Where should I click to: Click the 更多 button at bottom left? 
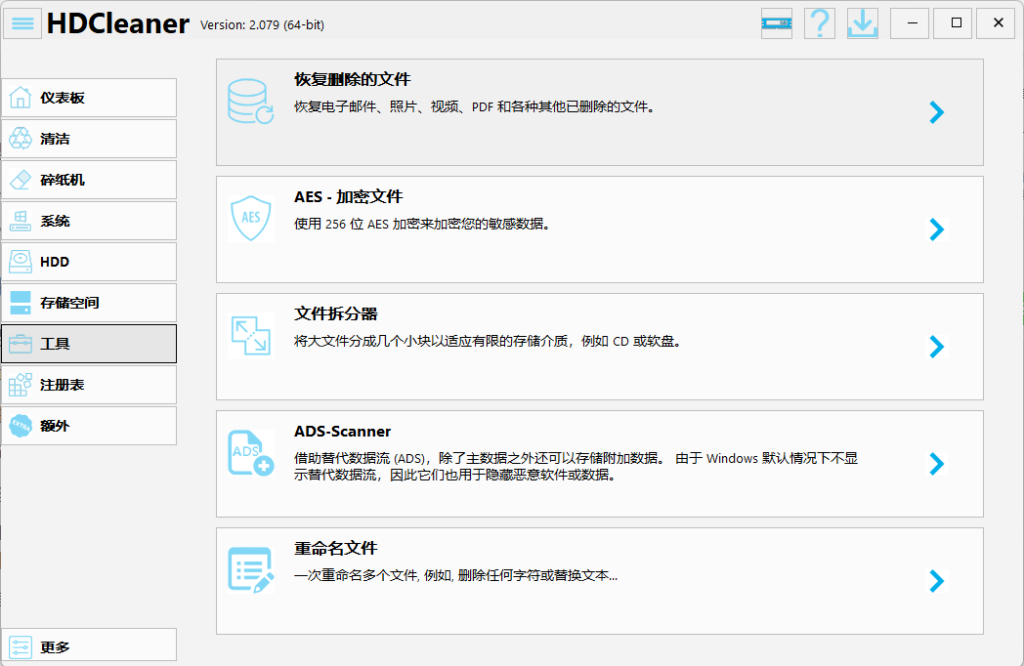click(x=89, y=647)
